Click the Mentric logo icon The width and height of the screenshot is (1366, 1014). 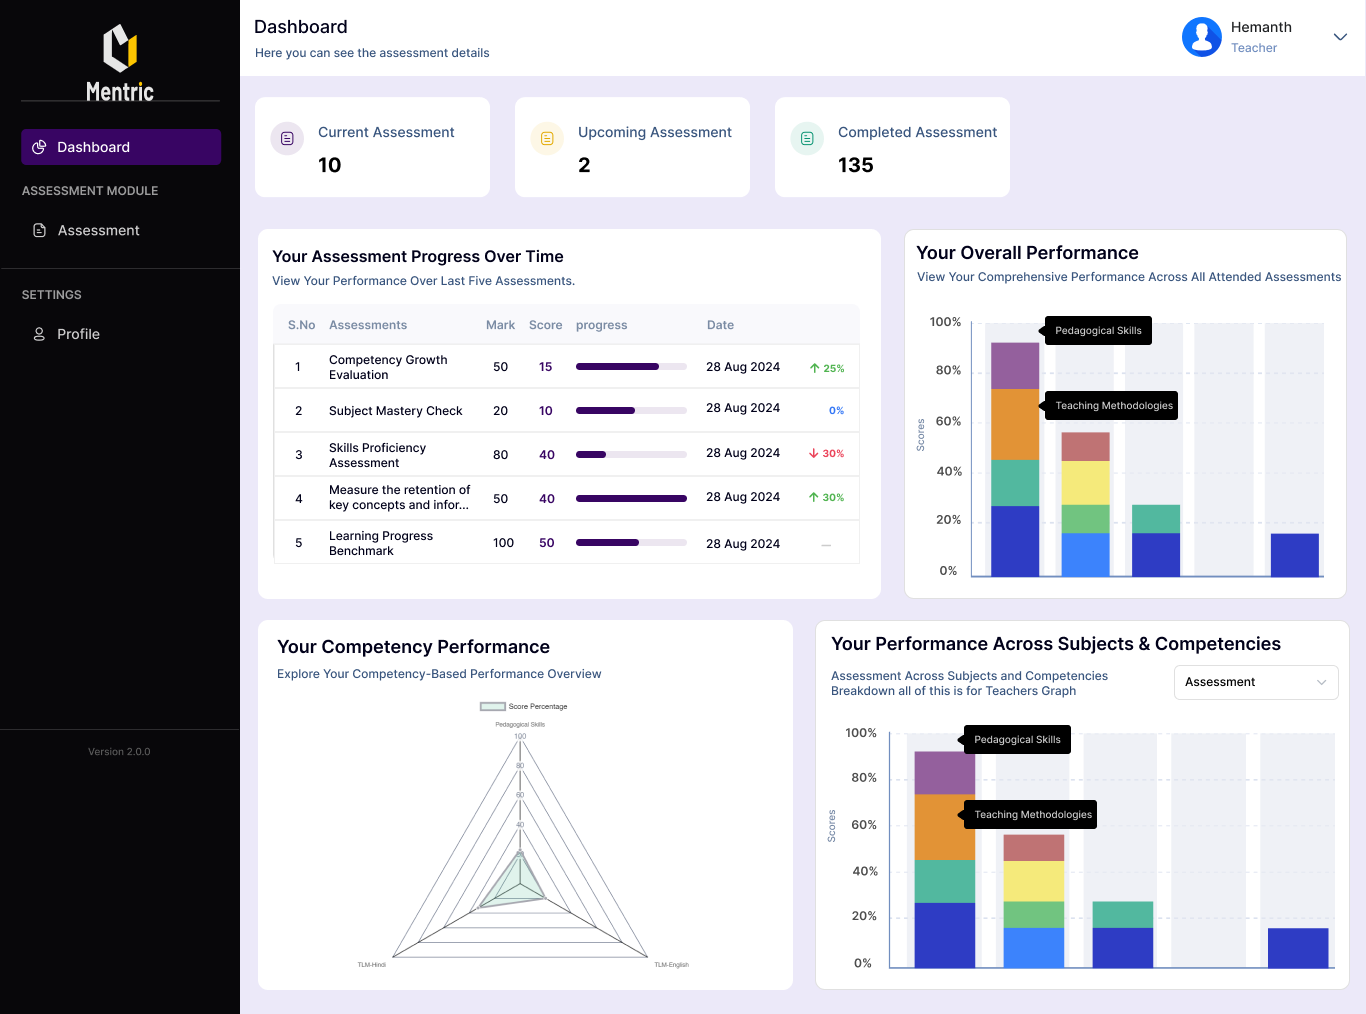pyautogui.click(x=120, y=48)
